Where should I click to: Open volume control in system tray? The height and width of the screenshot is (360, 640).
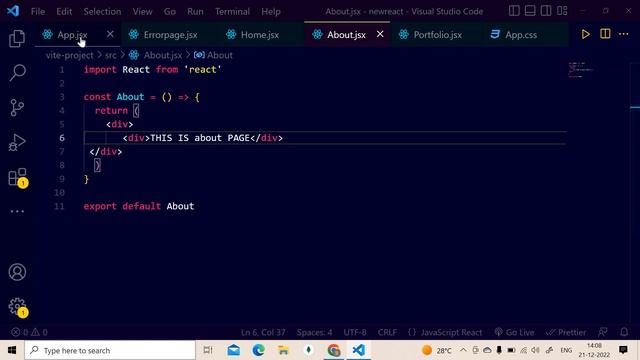[536, 350]
